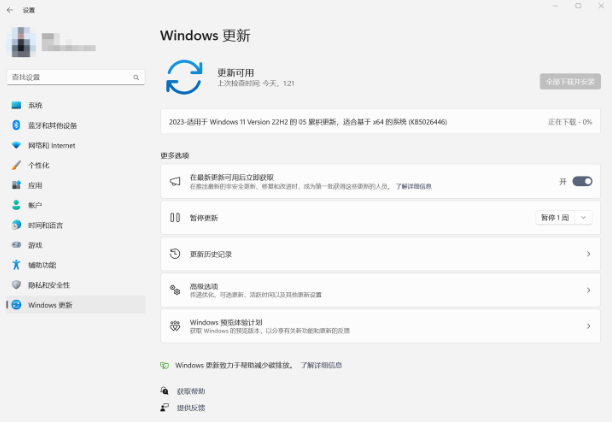Click the large blue update sync icon

[x=184, y=77]
